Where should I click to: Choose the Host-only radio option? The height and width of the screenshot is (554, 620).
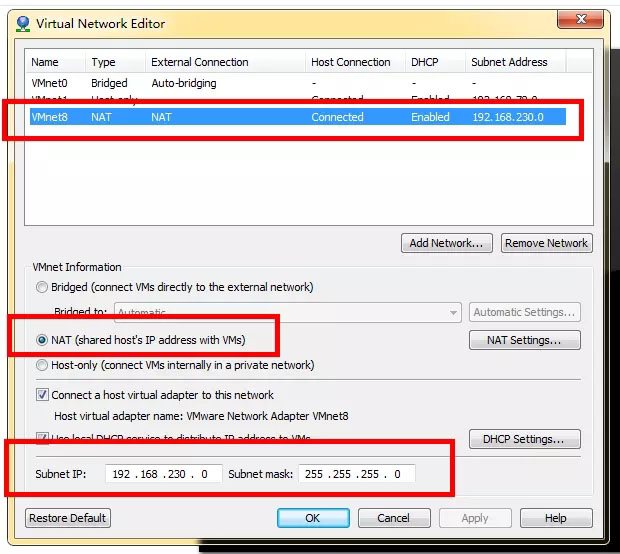coord(42,365)
